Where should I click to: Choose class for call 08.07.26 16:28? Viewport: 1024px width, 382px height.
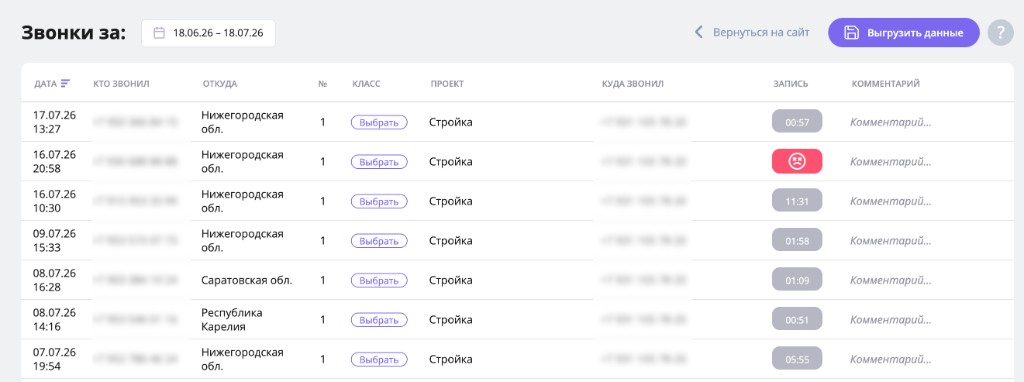[x=379, y=280]
